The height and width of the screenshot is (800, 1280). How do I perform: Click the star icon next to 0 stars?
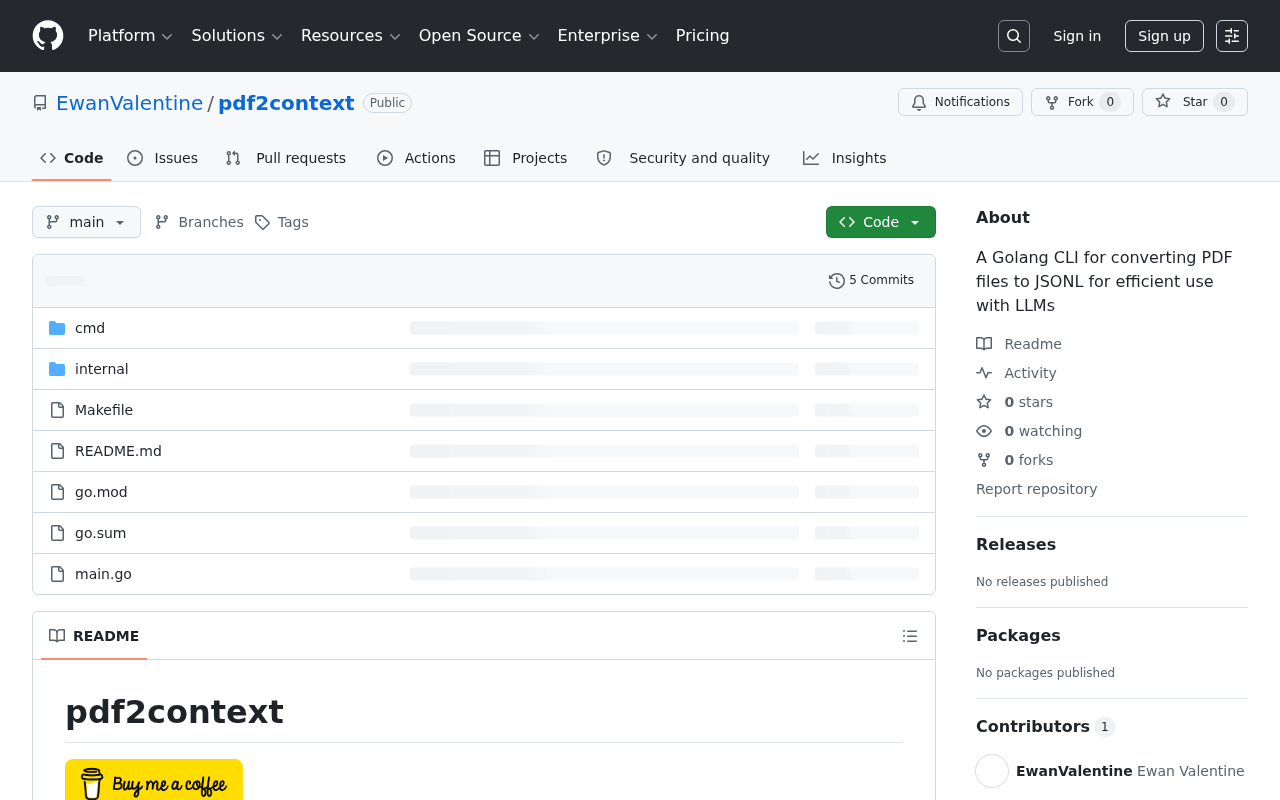pos(984,402)
